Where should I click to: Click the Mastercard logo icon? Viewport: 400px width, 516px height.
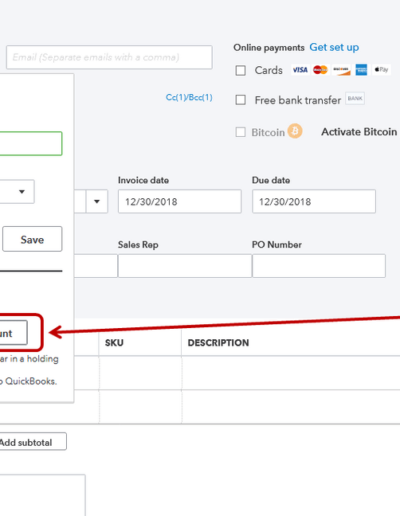320,70
